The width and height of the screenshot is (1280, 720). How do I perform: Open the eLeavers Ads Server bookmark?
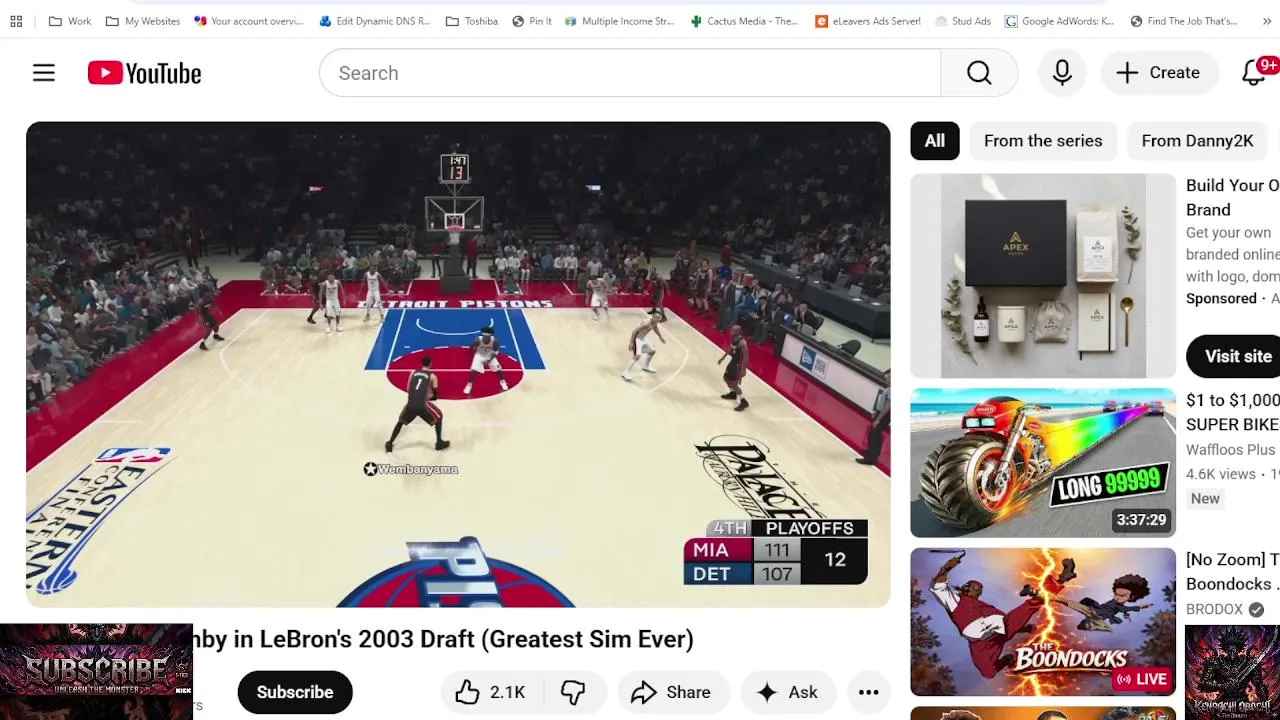pyautogui.click(x=868, y=21)
